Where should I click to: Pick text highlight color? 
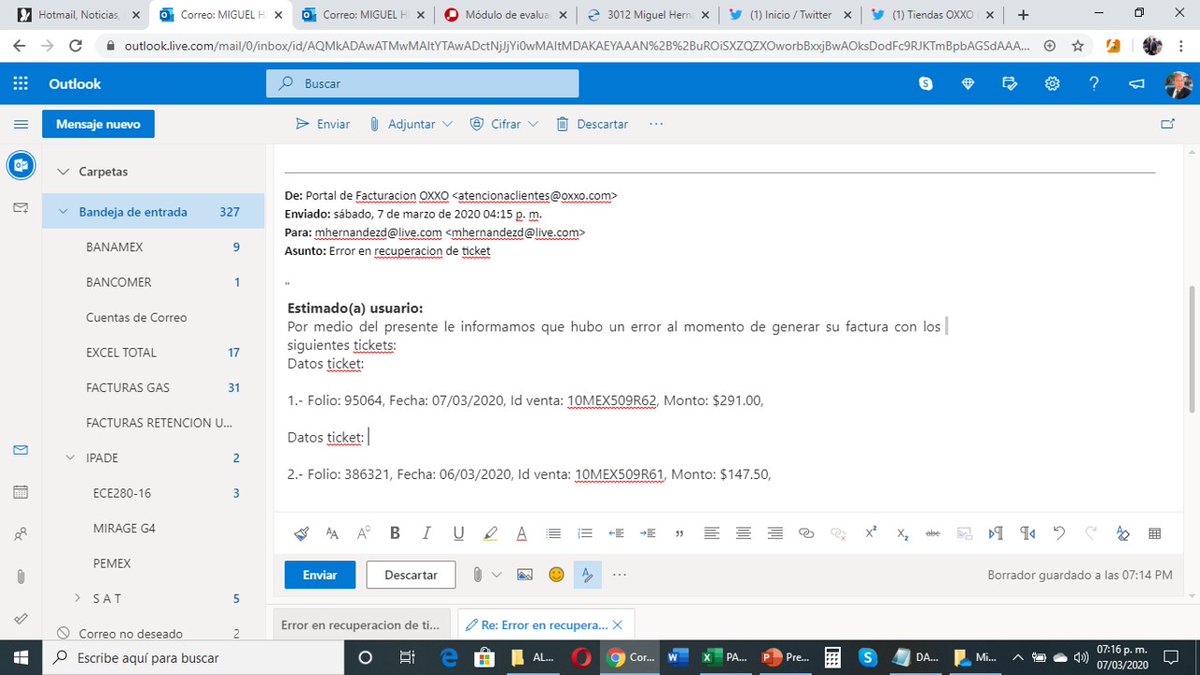tap(490, 533)
